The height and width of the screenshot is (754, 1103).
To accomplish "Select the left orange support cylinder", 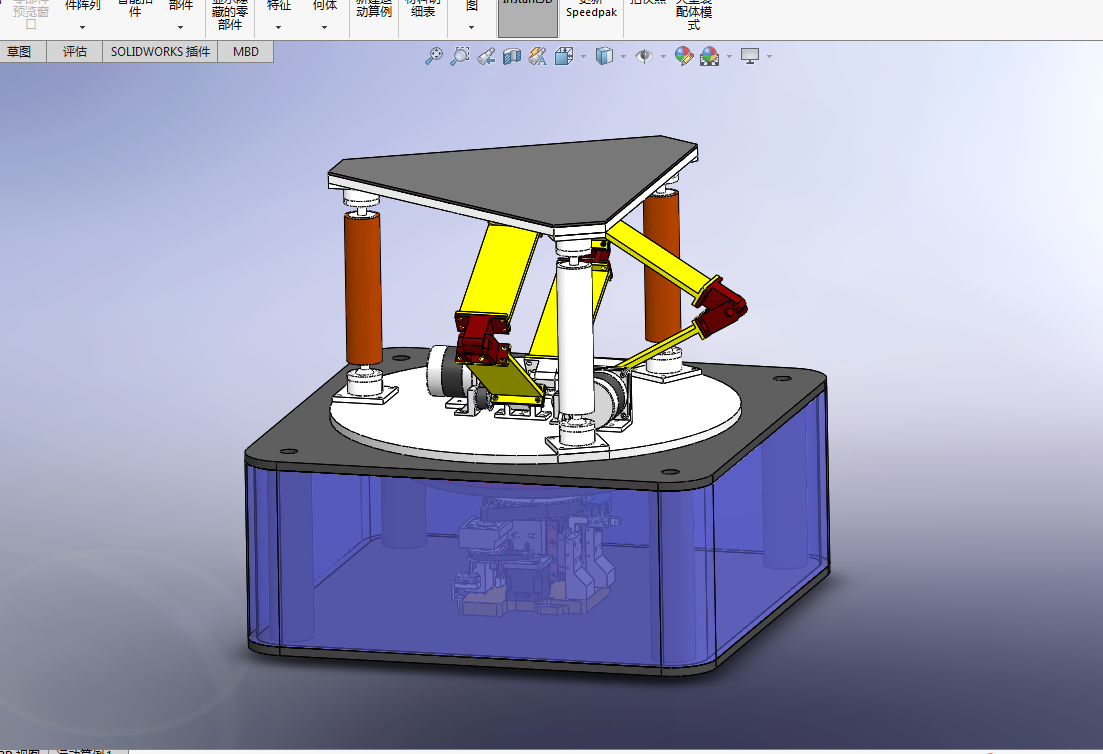I will pos(363,288).
